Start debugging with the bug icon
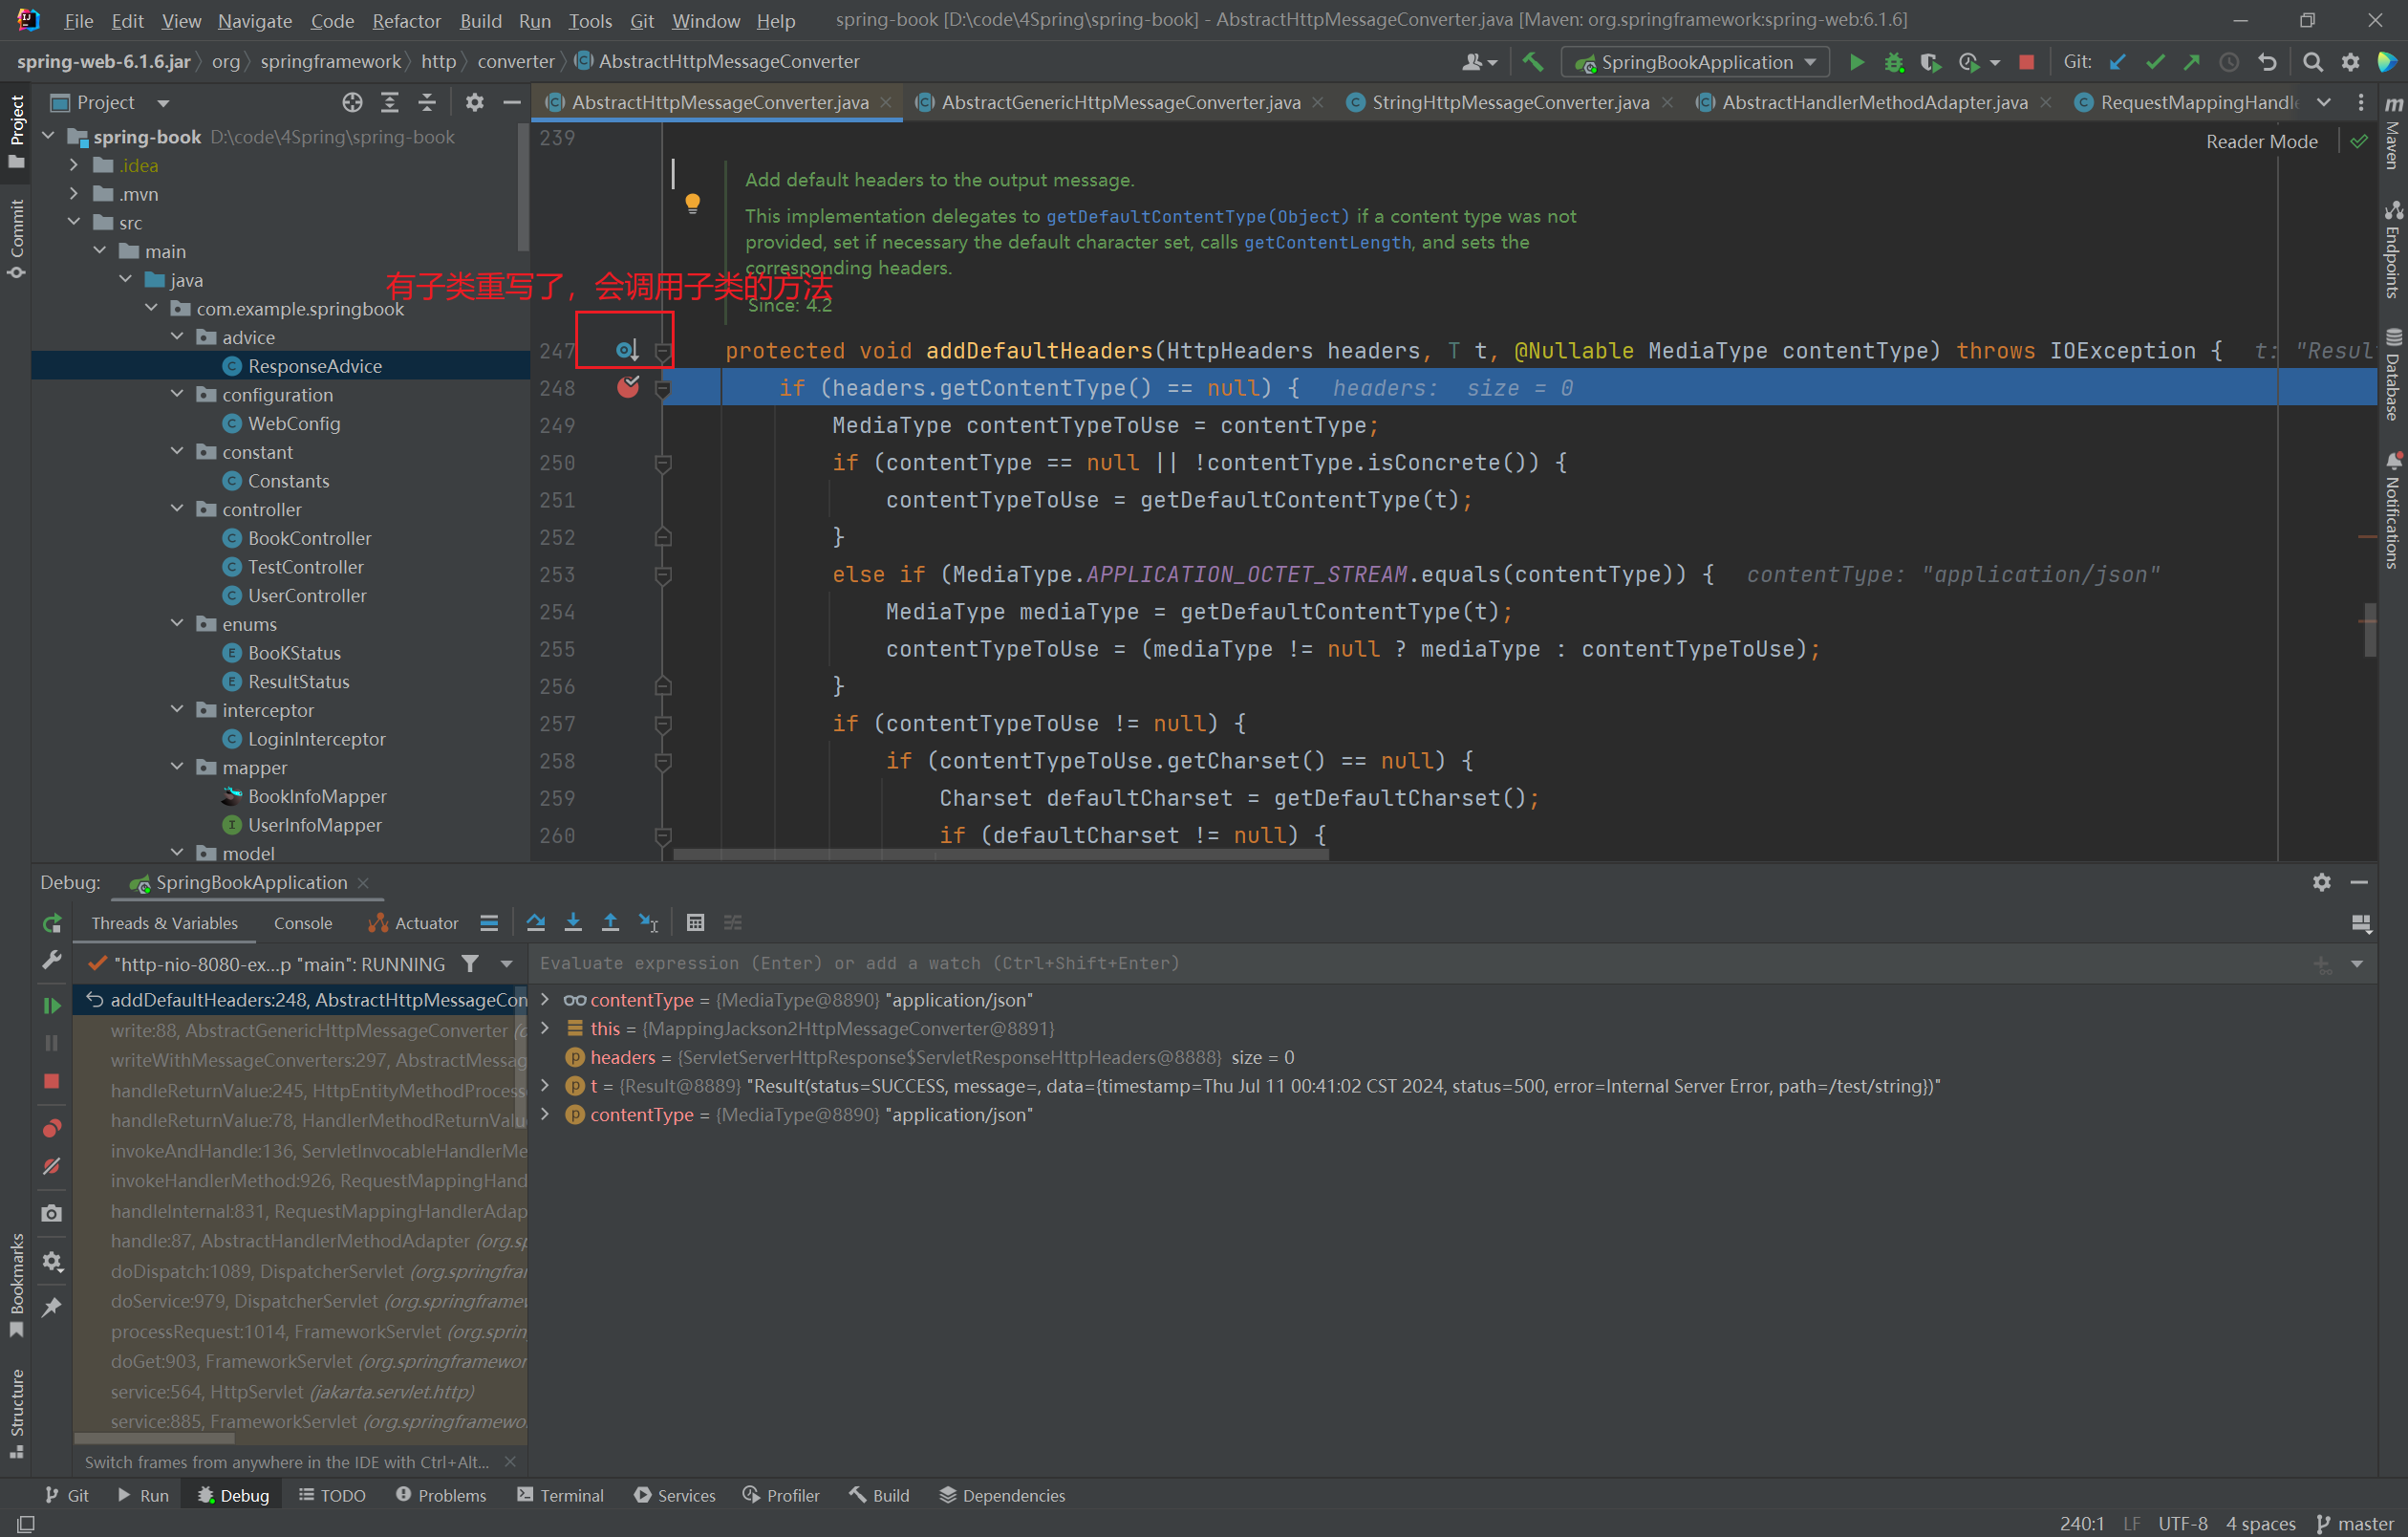This screenshot has width=2408, height=1537. pyautogui.click(x=1893, y=62)
